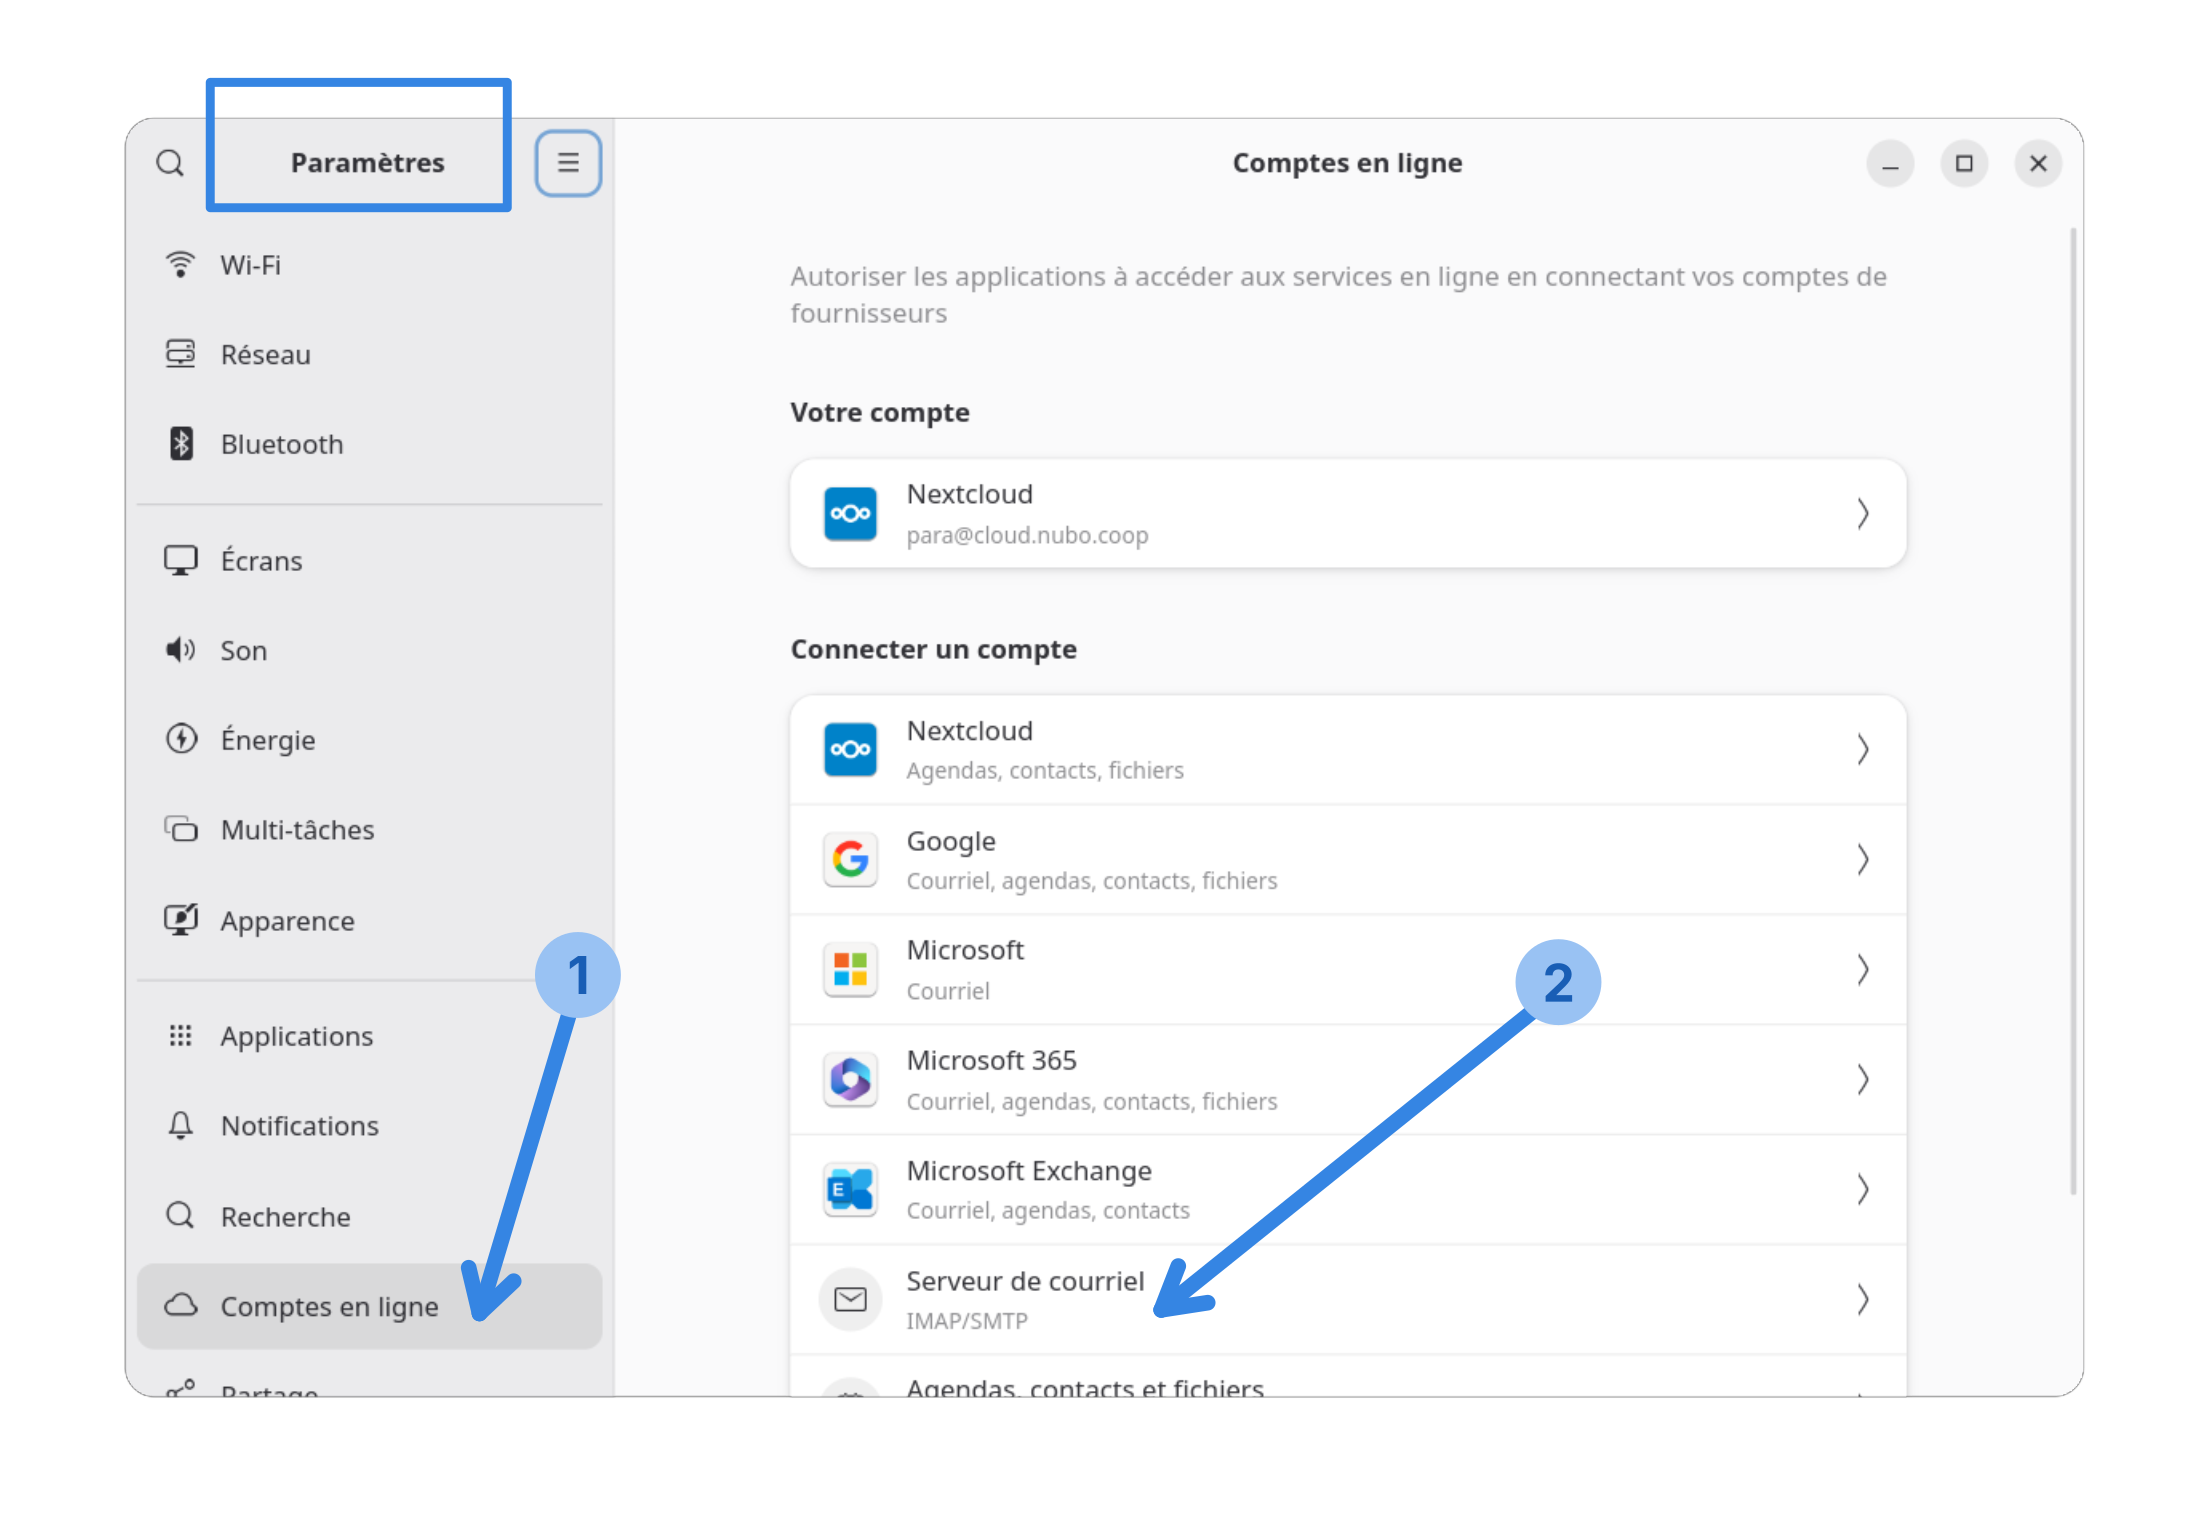Go to Notifications settings
Screen dimensions: 2208x1531
coord(369,1126)
